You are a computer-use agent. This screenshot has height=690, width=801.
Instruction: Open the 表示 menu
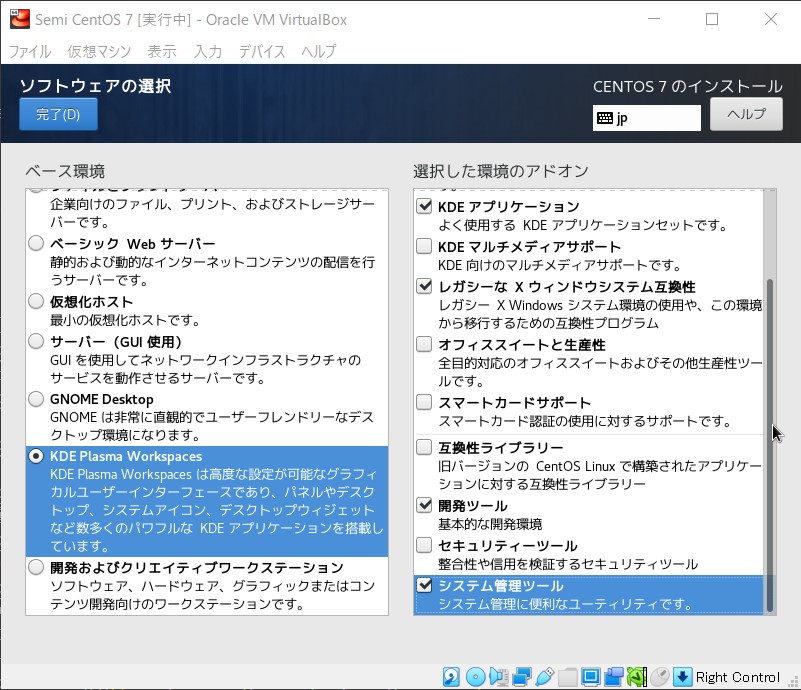pos(162,51)
